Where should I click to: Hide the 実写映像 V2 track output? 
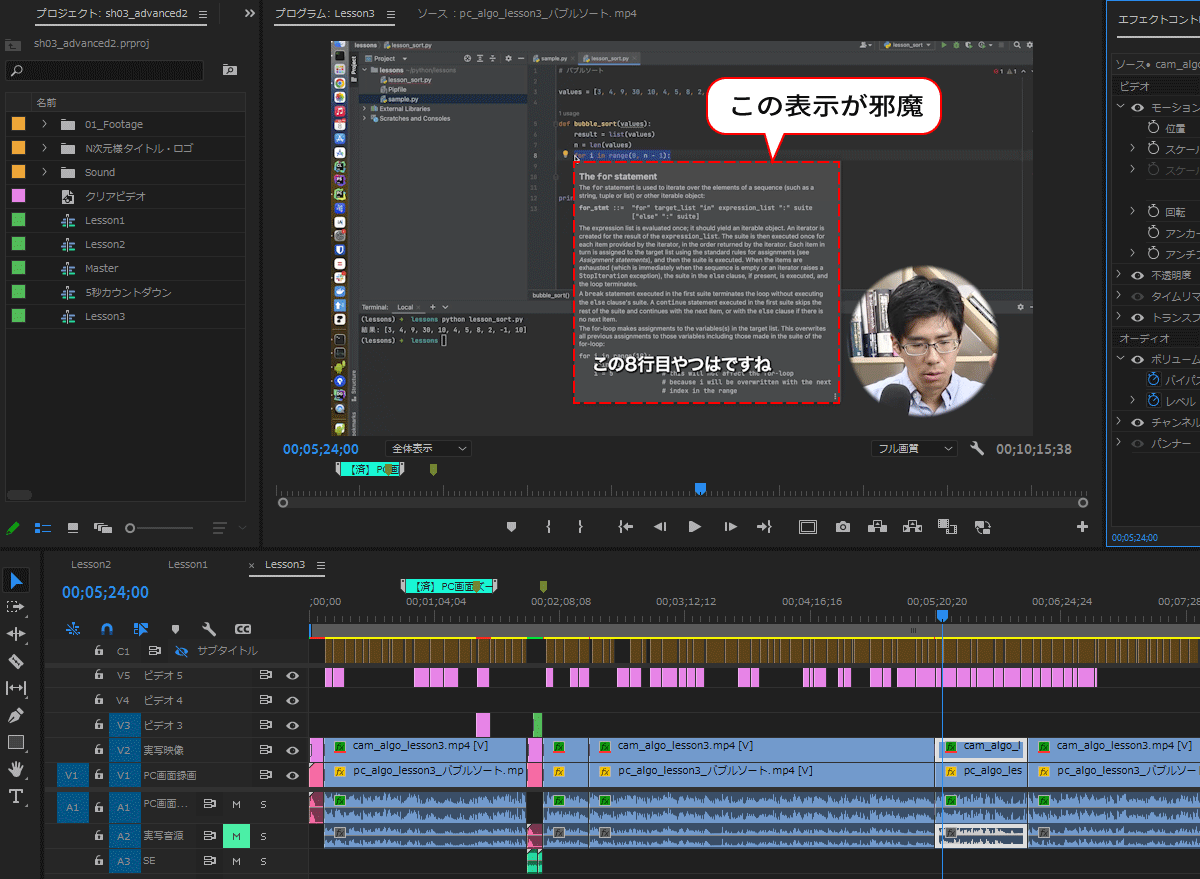click(x=292, y=750)
